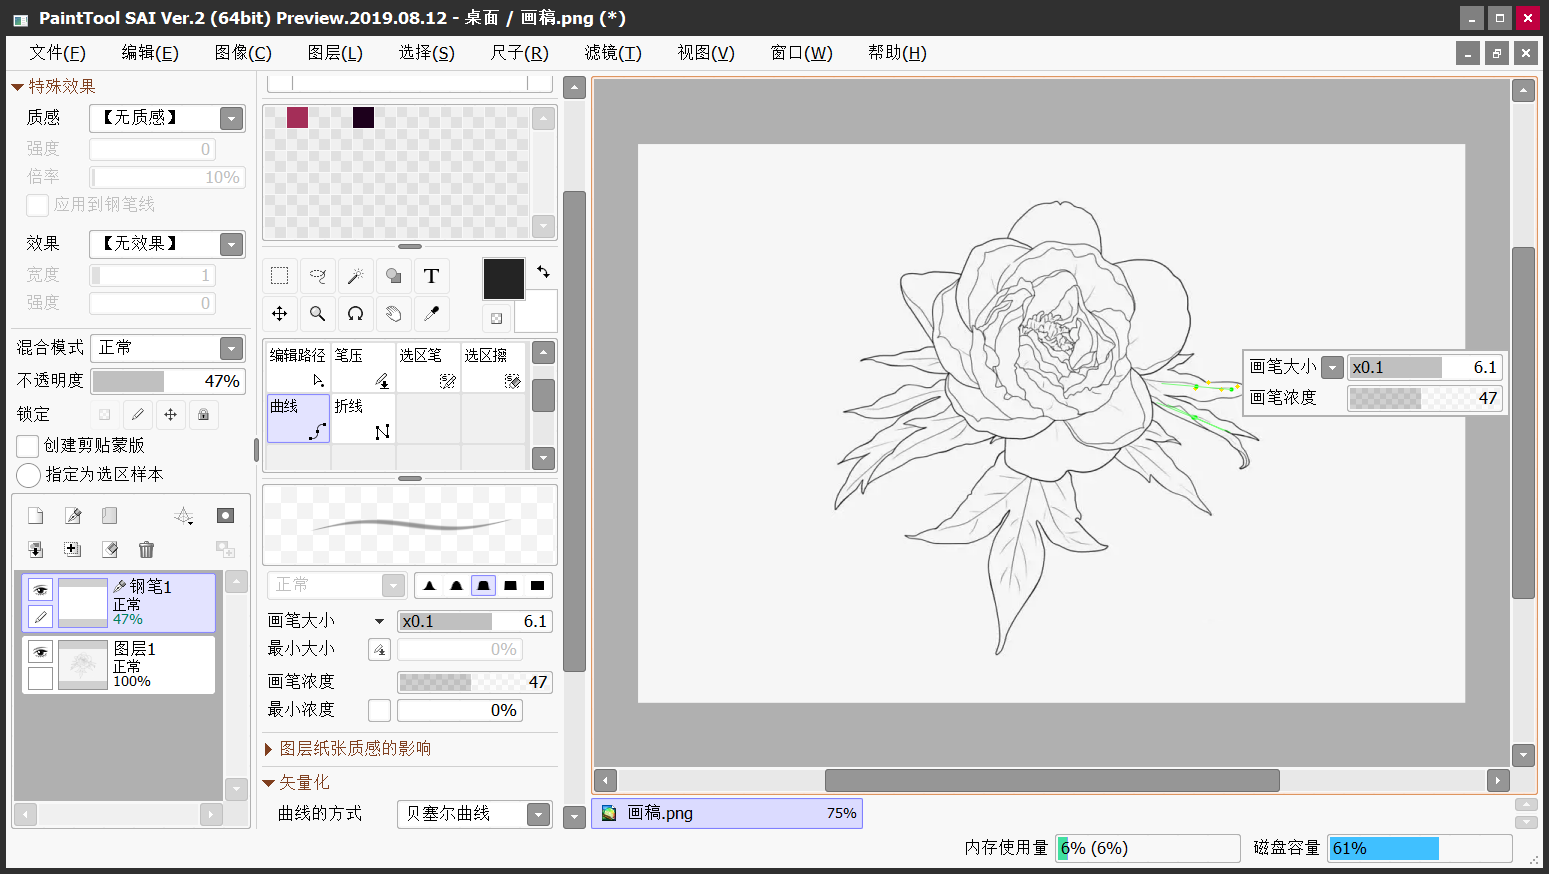Viewport: 1549px width, 874px height.
Task: Create a new pen vector layer
Action: click(73, 515)
